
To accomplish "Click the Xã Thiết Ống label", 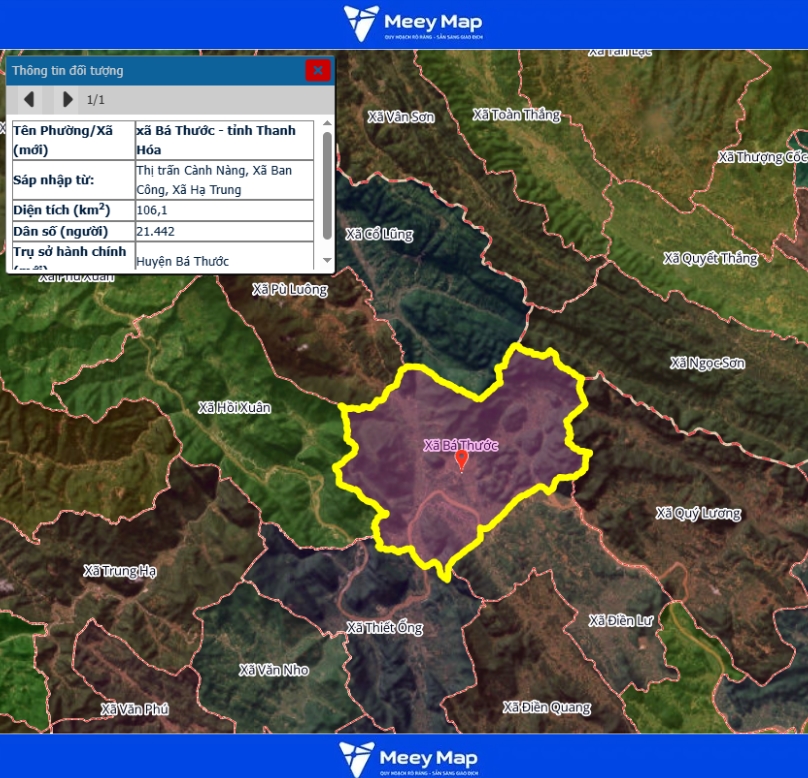I will [384, 628].
